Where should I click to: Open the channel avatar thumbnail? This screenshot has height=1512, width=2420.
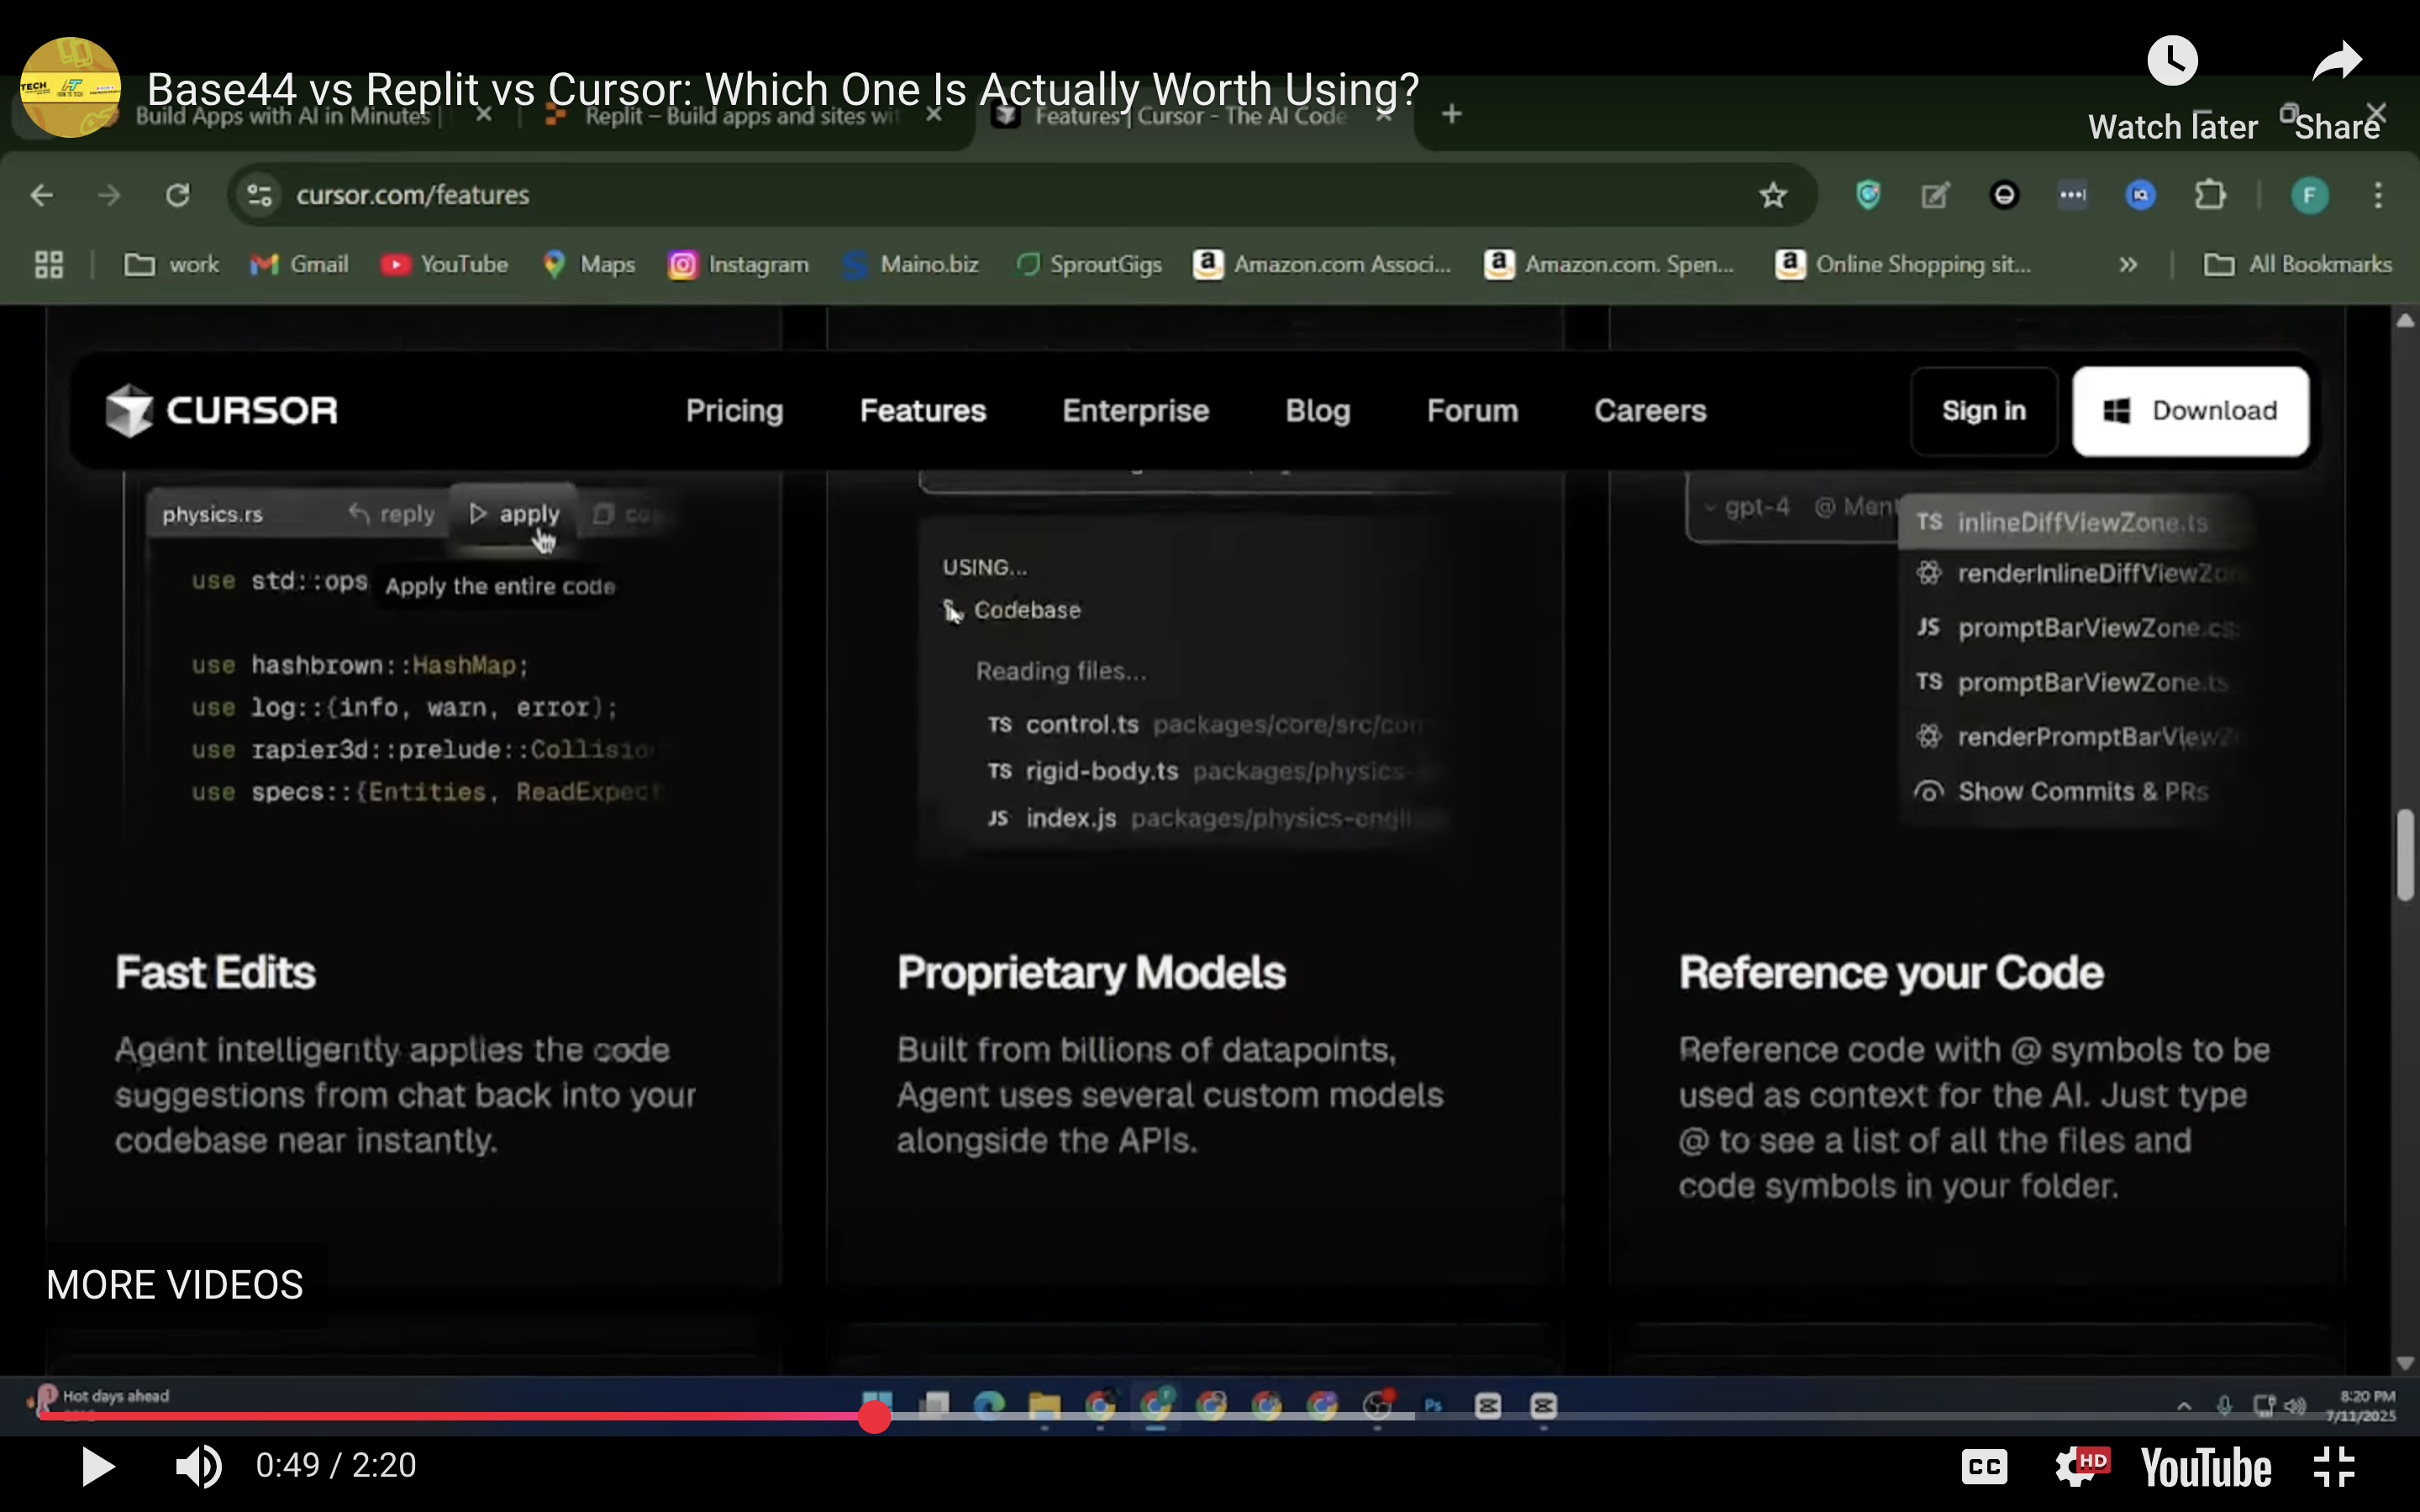70,87
